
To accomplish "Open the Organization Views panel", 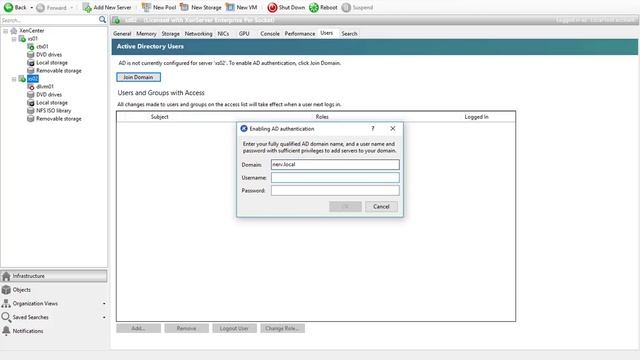I will pyautogui.click(x=54, y=304).
